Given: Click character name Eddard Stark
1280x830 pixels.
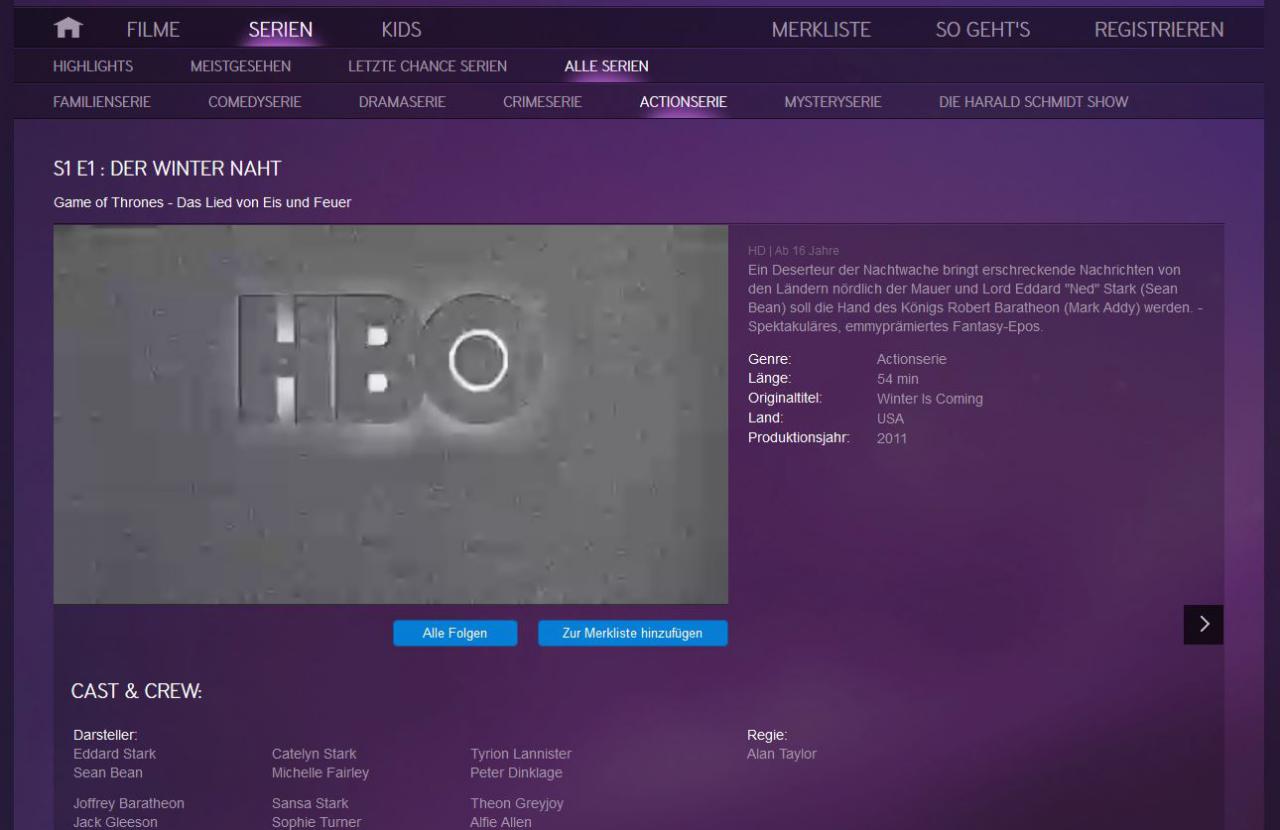Looking at the screenshot, I should pos(114,754).
